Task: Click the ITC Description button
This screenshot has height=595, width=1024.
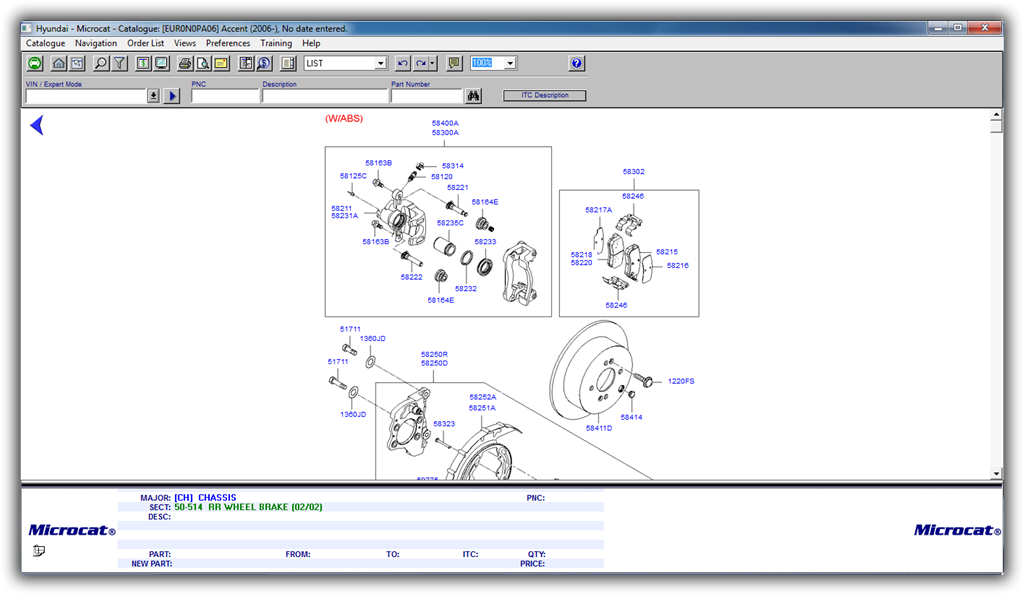Action: tap(545, 95)
